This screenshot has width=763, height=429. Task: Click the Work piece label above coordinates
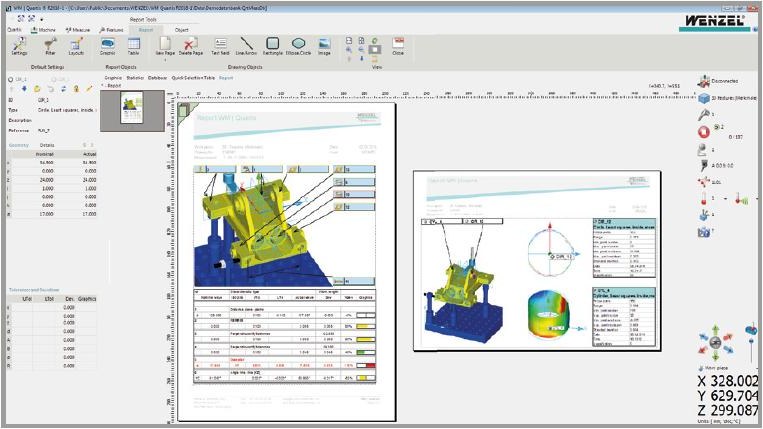tap(716, 368)
